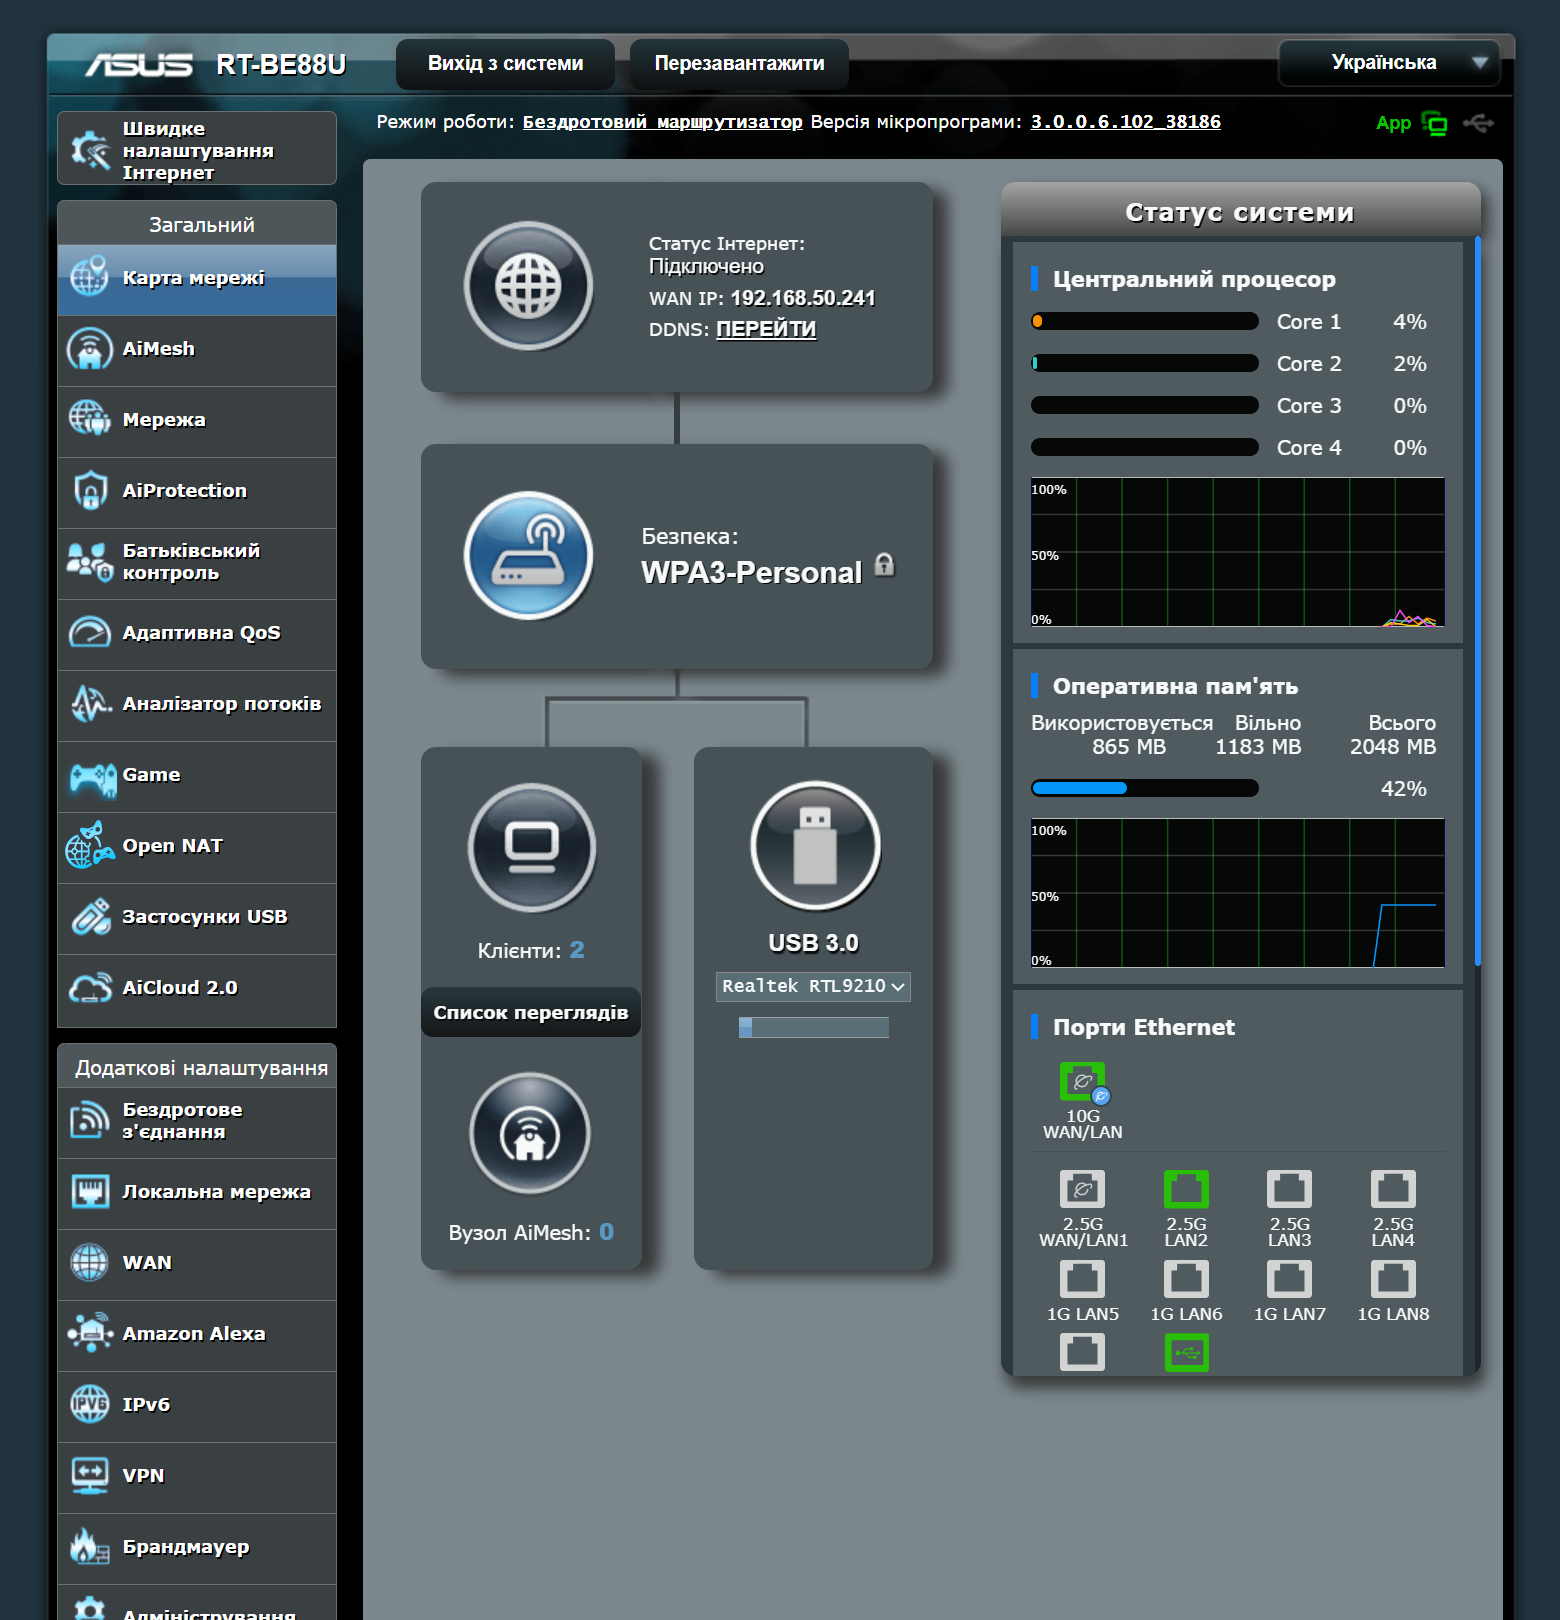This screenshot has height=1620, width=1560.
Task: Click the 2.5G LAN3 port icon
Action: (1289, 1189)
